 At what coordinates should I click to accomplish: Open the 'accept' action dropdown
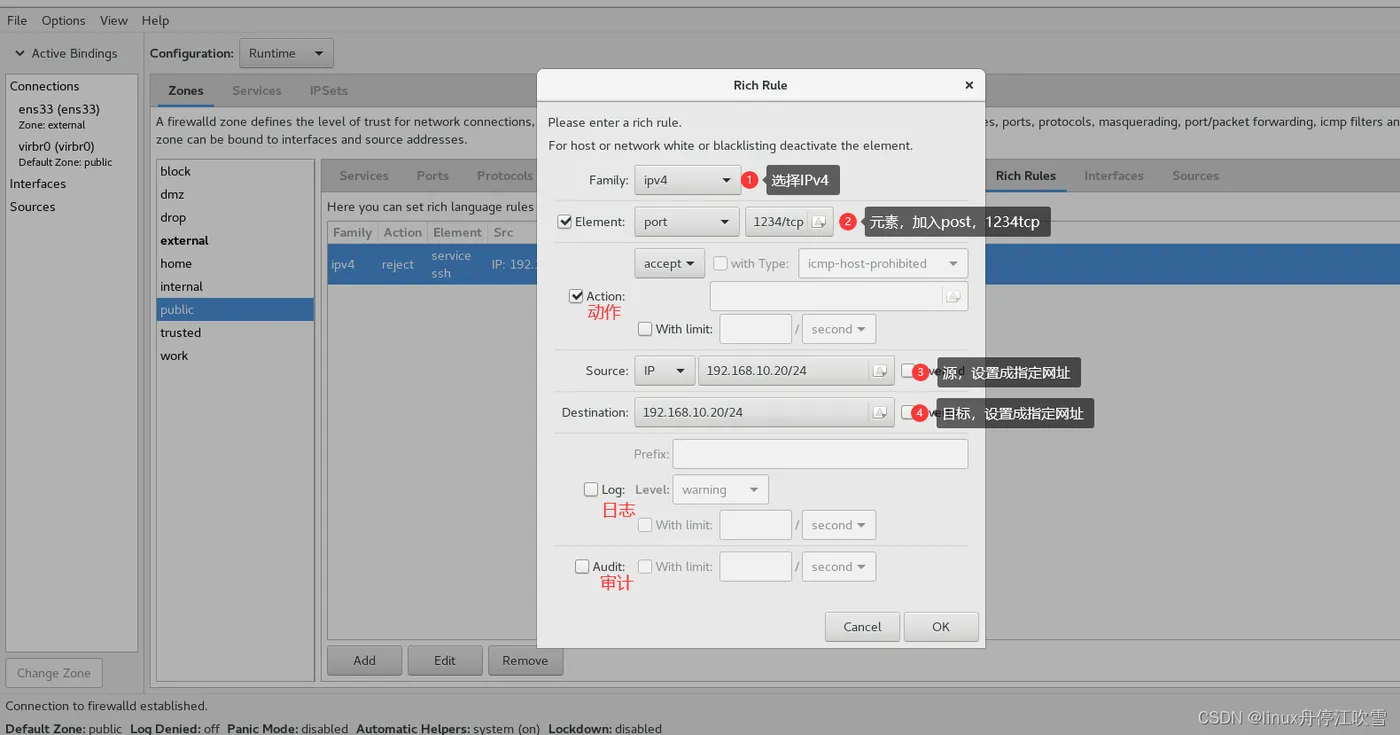pyautogui.click(x=670, y=264)
